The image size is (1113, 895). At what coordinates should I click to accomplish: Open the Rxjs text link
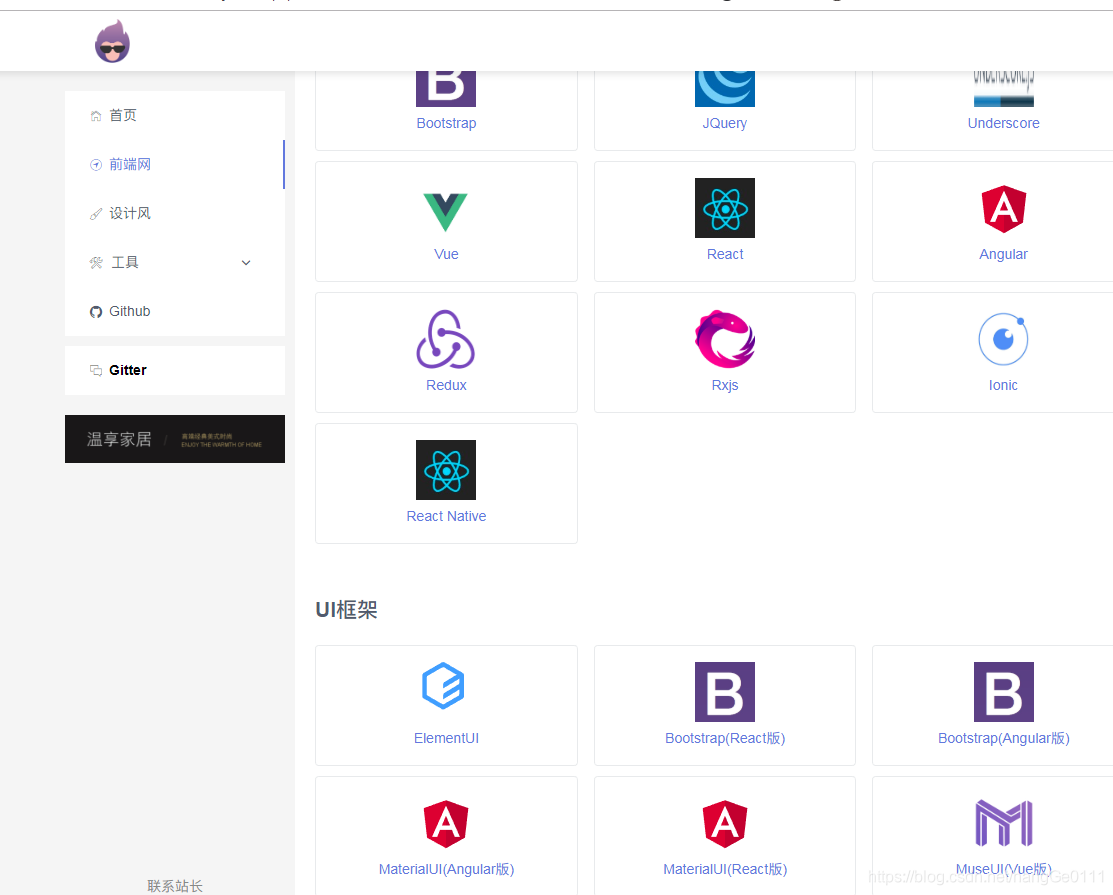725,385
